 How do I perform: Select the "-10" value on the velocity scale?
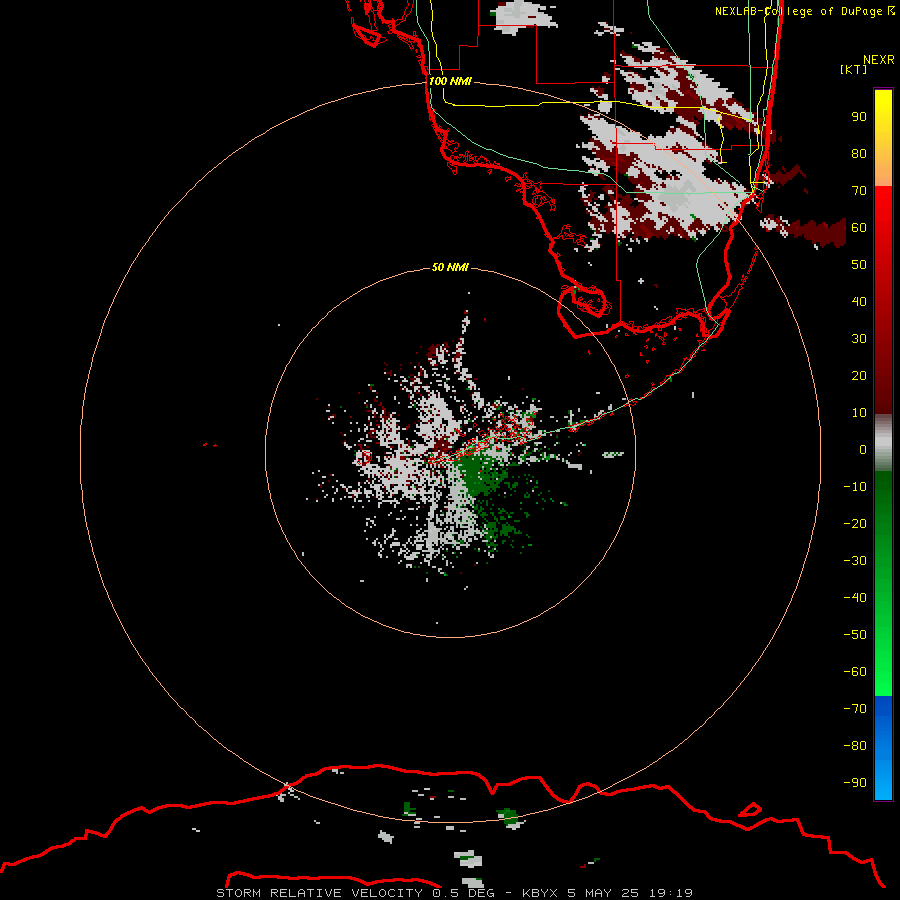point(855,487)
